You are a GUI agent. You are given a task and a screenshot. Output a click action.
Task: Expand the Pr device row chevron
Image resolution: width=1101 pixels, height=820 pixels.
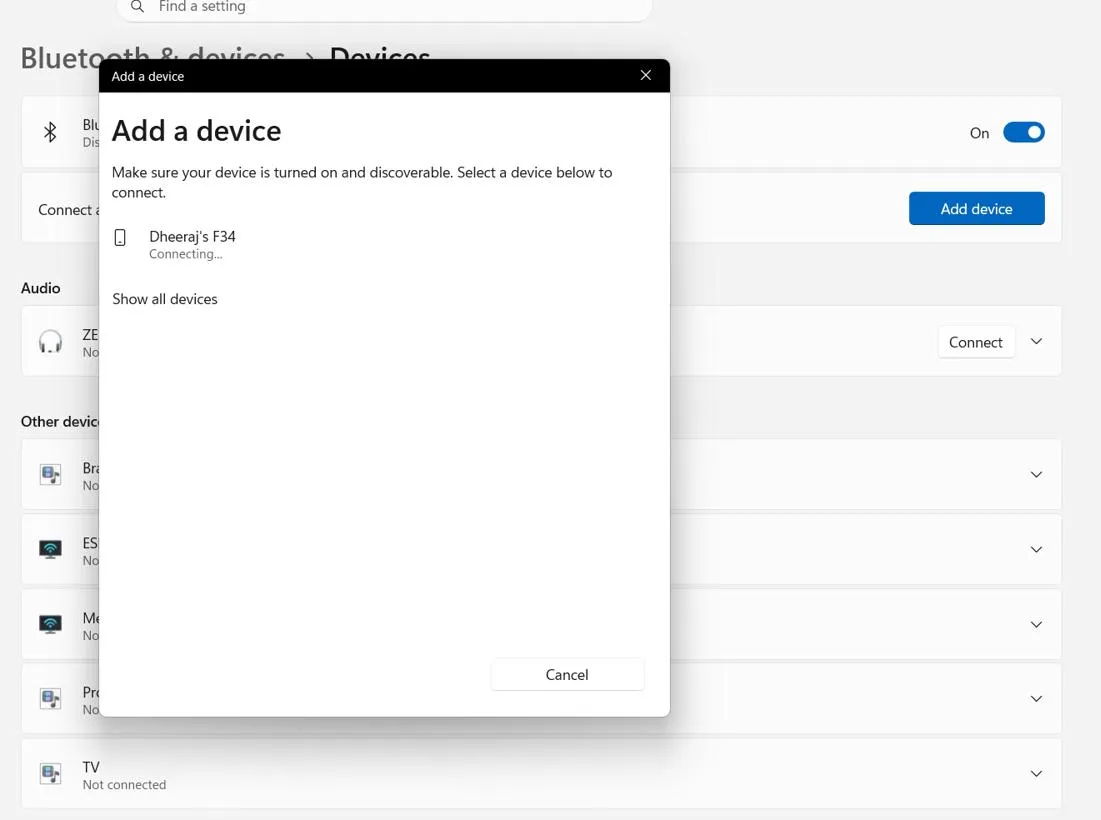point(1036,699)
